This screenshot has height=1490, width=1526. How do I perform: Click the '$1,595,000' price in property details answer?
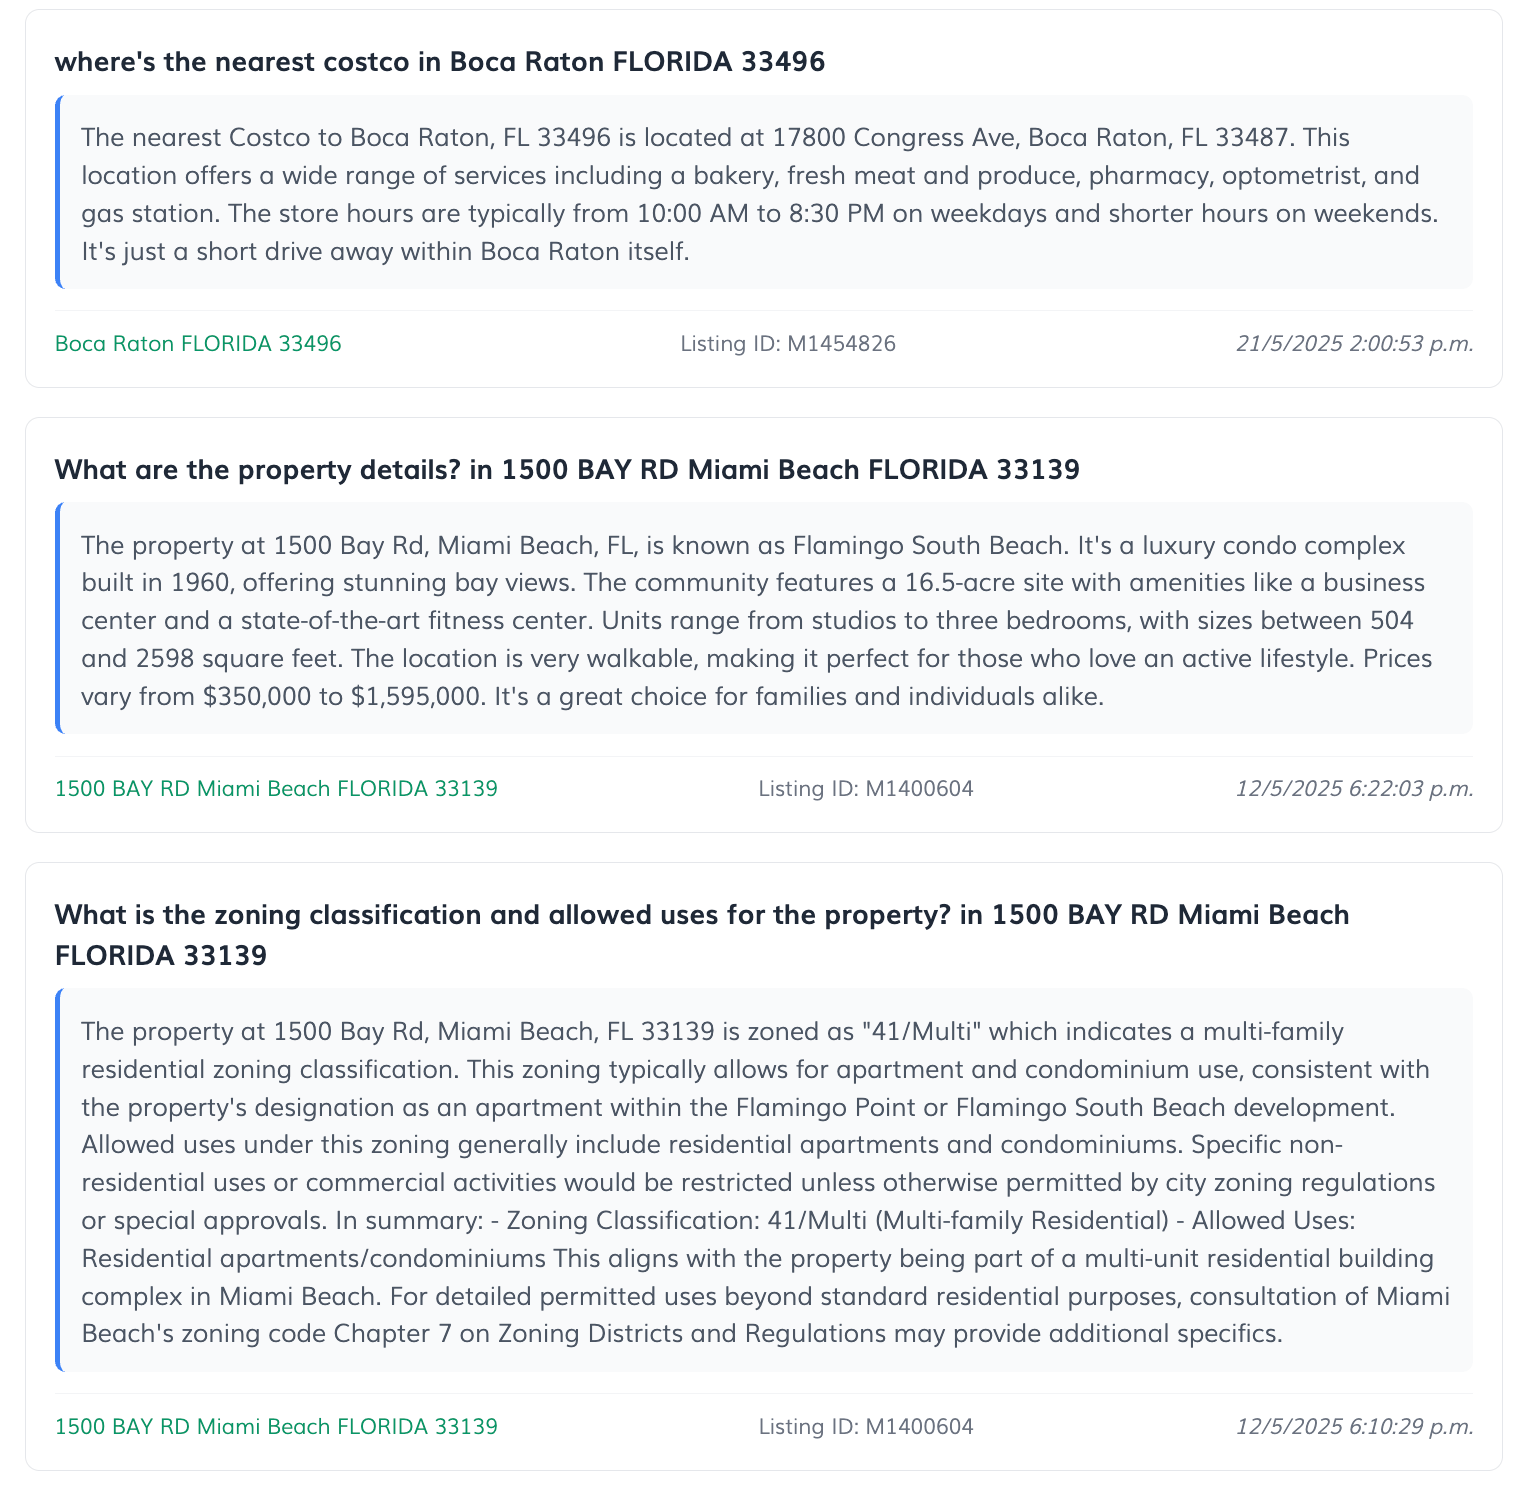pos(417,696)
